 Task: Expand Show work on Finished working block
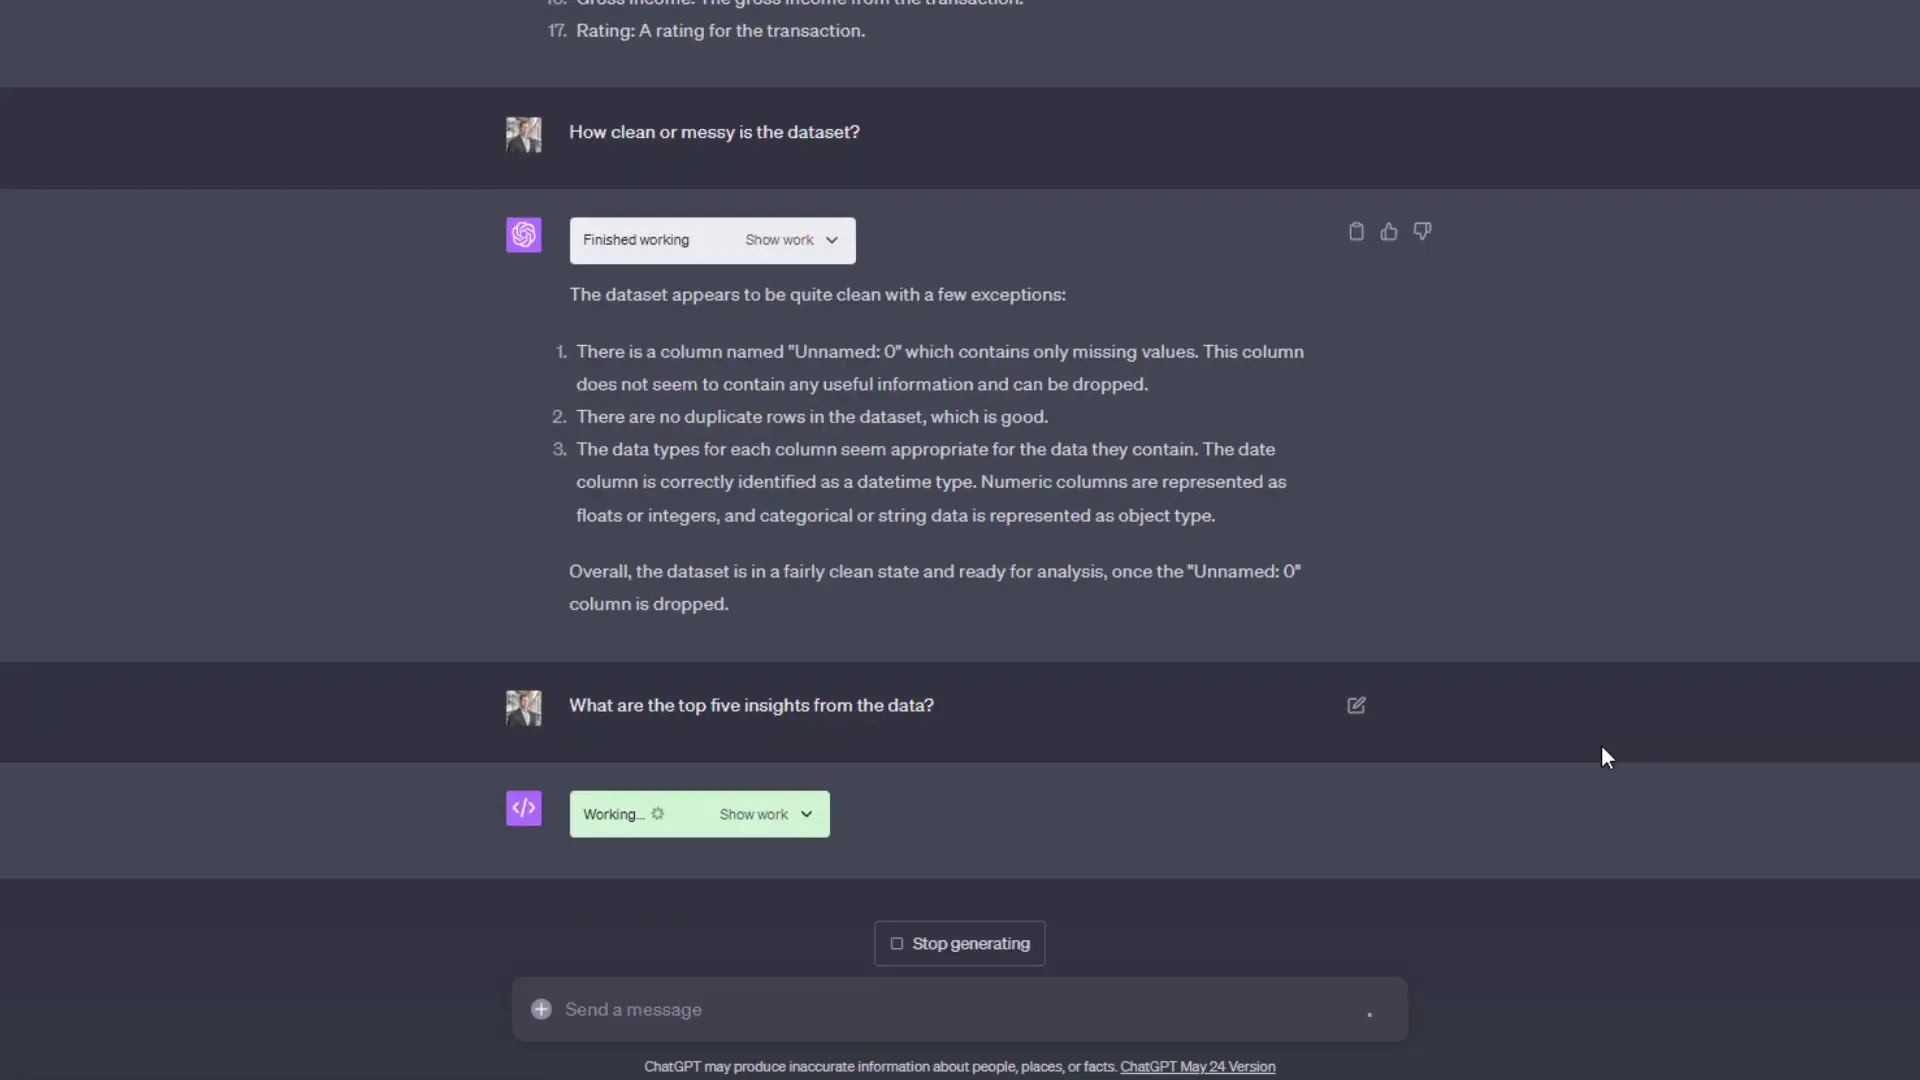click(791, 241)
